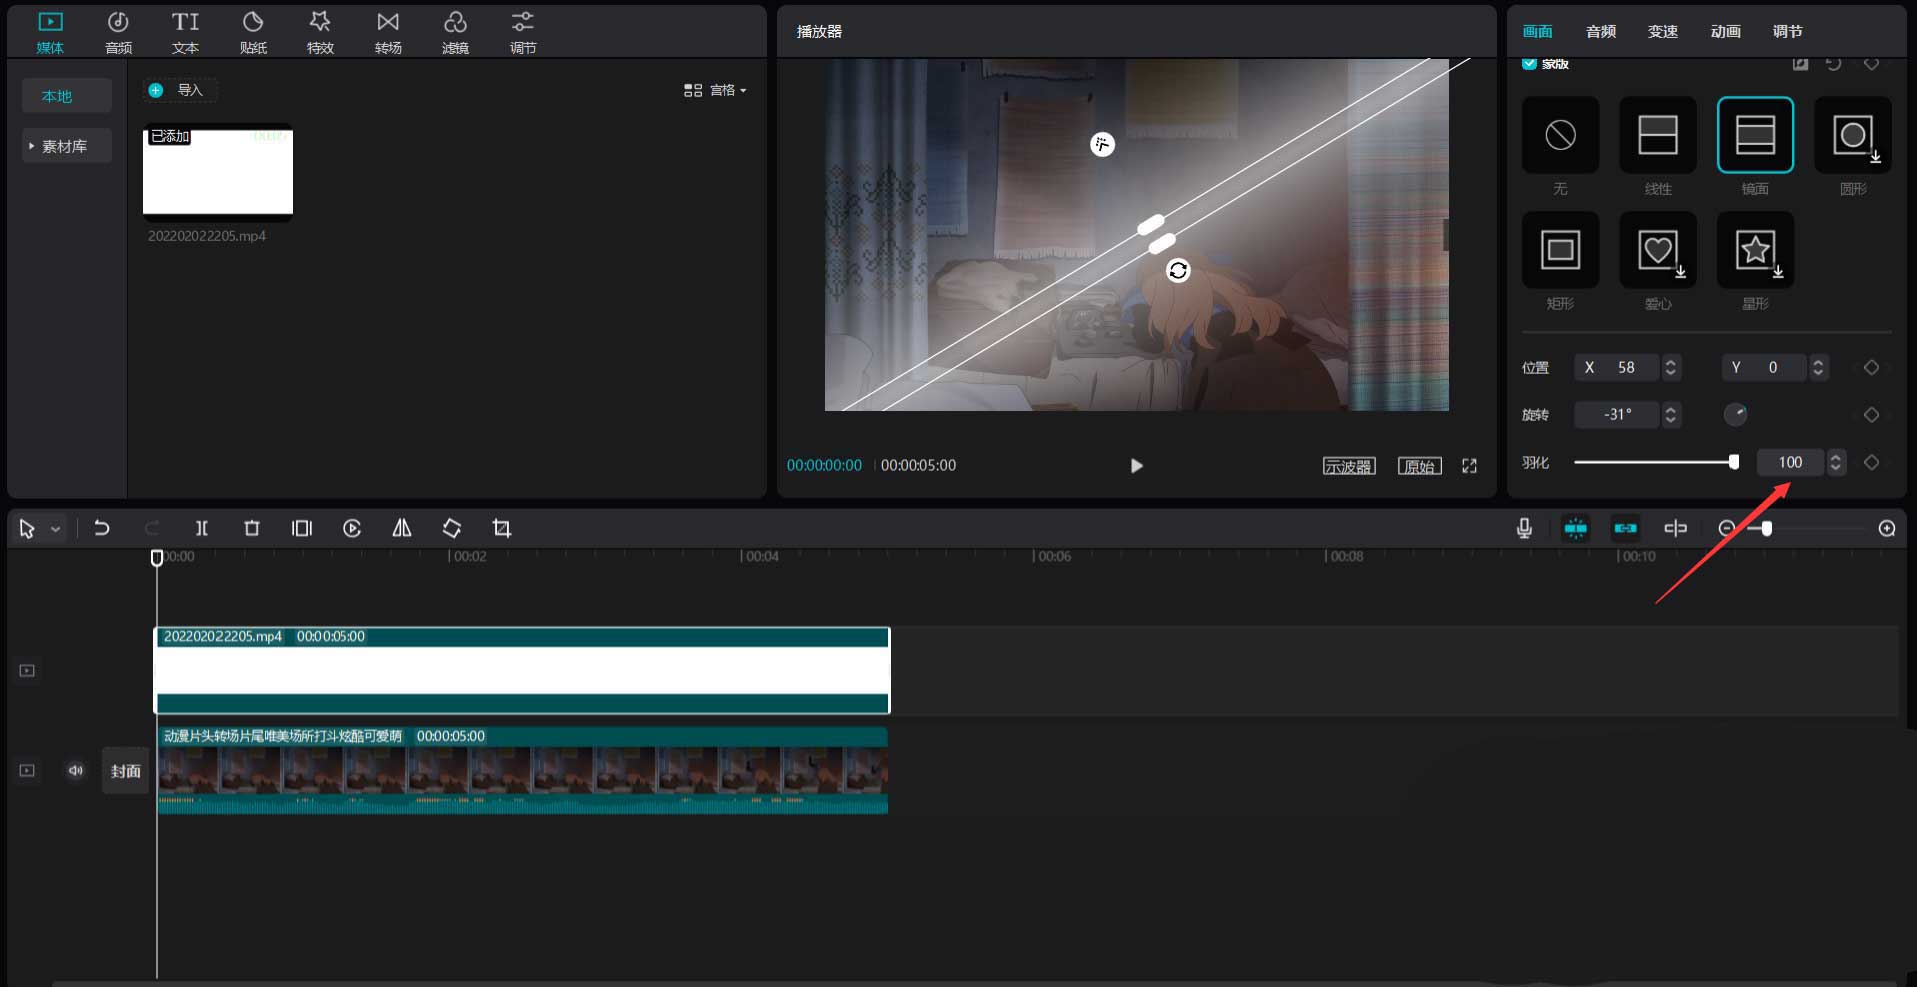Open the Filters (滤镜) tab

(455, 32)
